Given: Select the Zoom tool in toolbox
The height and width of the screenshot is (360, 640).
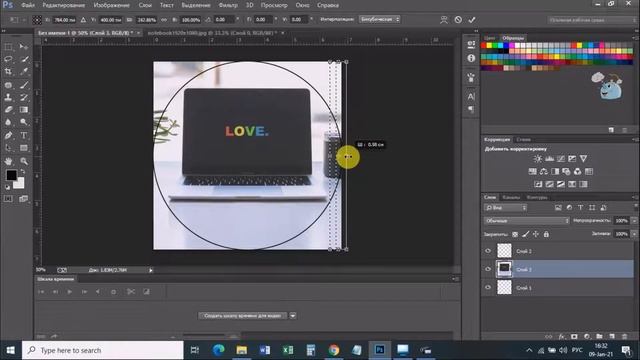Looking at the screenshot, I should click(x=24, y=161).
